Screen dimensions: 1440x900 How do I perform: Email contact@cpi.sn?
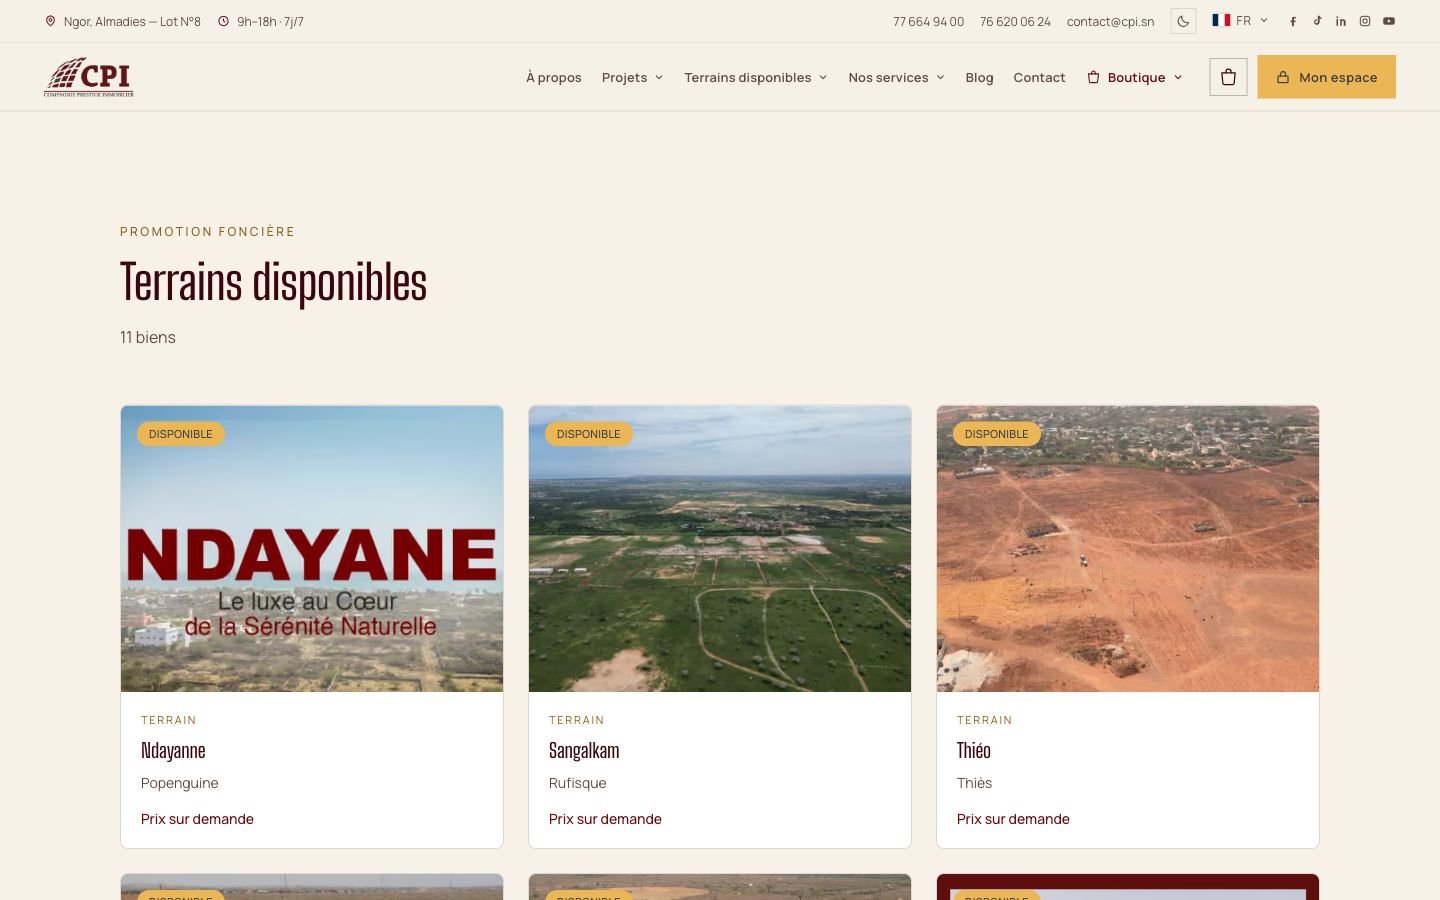(x=1110, y=21)
